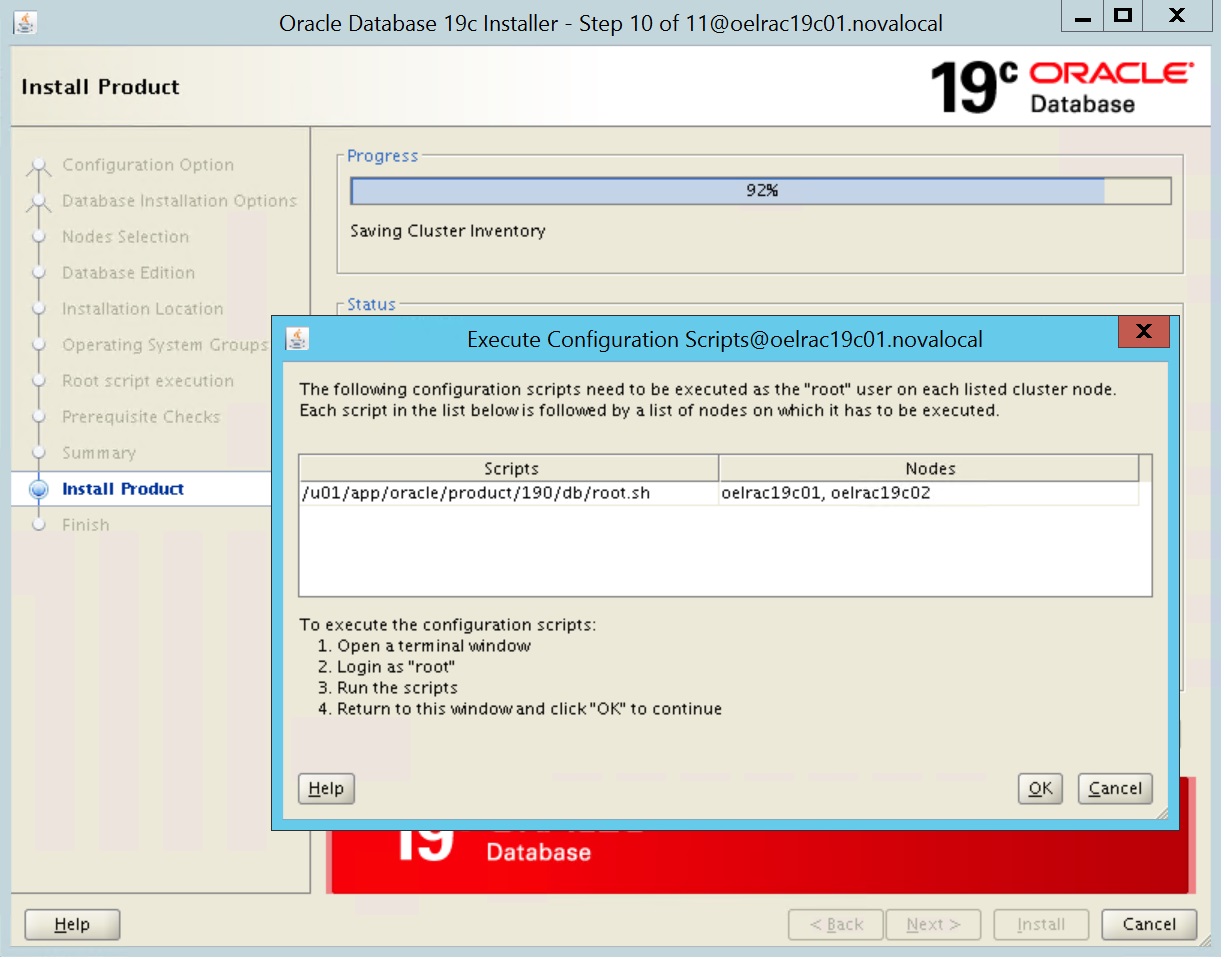Click the 'Run the scripts' instruction line
This screenshot has width=1224, height=959.
pyautogui.click(x=388, y=688)
